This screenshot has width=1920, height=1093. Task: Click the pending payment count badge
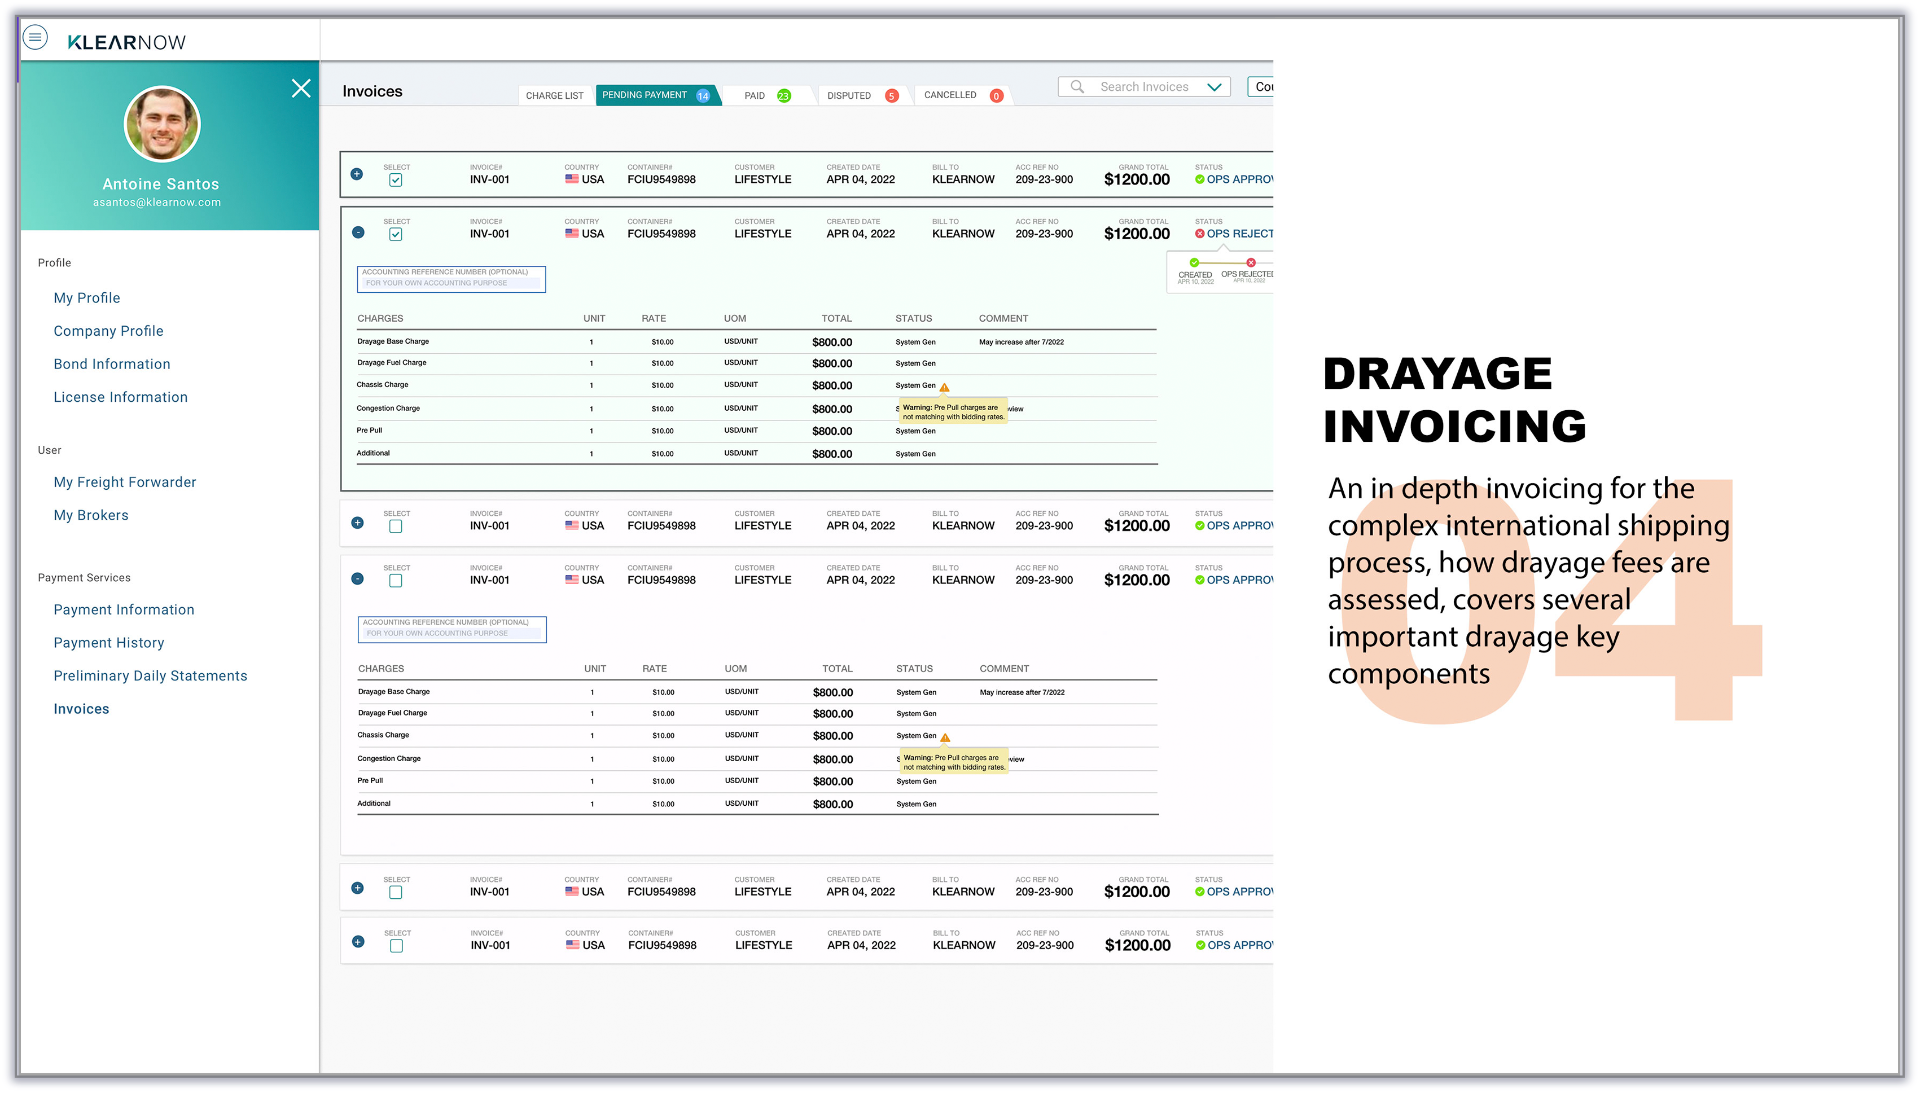click(x=703, y=96)
